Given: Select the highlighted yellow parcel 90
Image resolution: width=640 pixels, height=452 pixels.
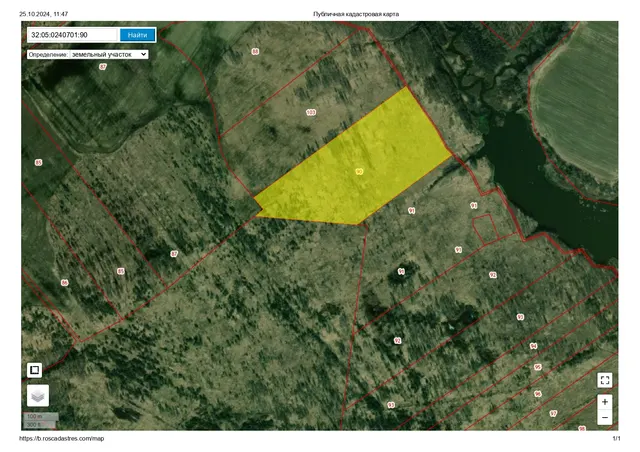Looking at the screenshot, I should (359, 171).
